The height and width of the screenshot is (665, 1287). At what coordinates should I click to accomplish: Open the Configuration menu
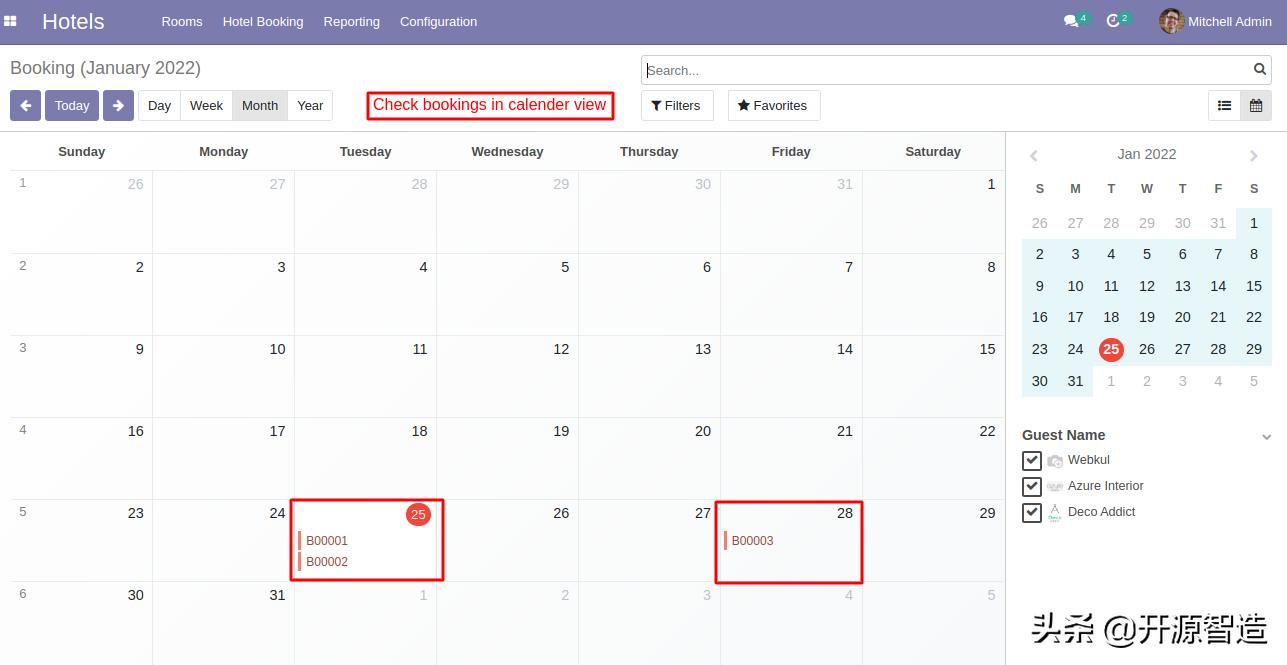[x=438, y=21]
